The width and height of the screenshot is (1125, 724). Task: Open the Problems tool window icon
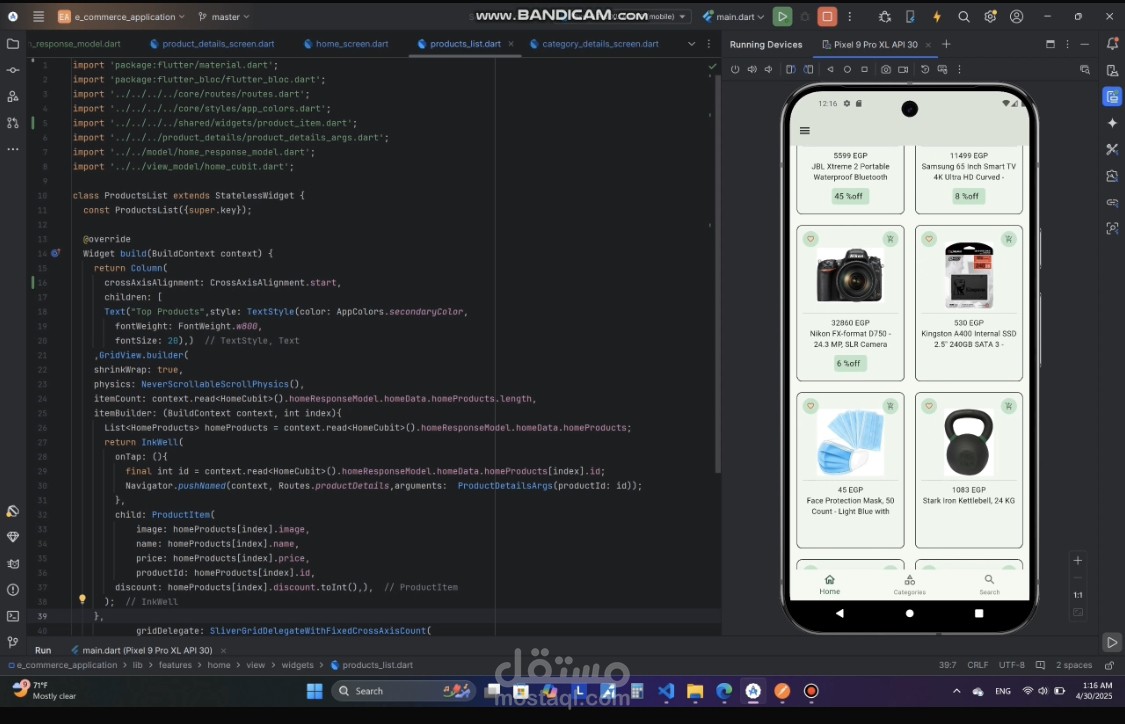point(13,590)
